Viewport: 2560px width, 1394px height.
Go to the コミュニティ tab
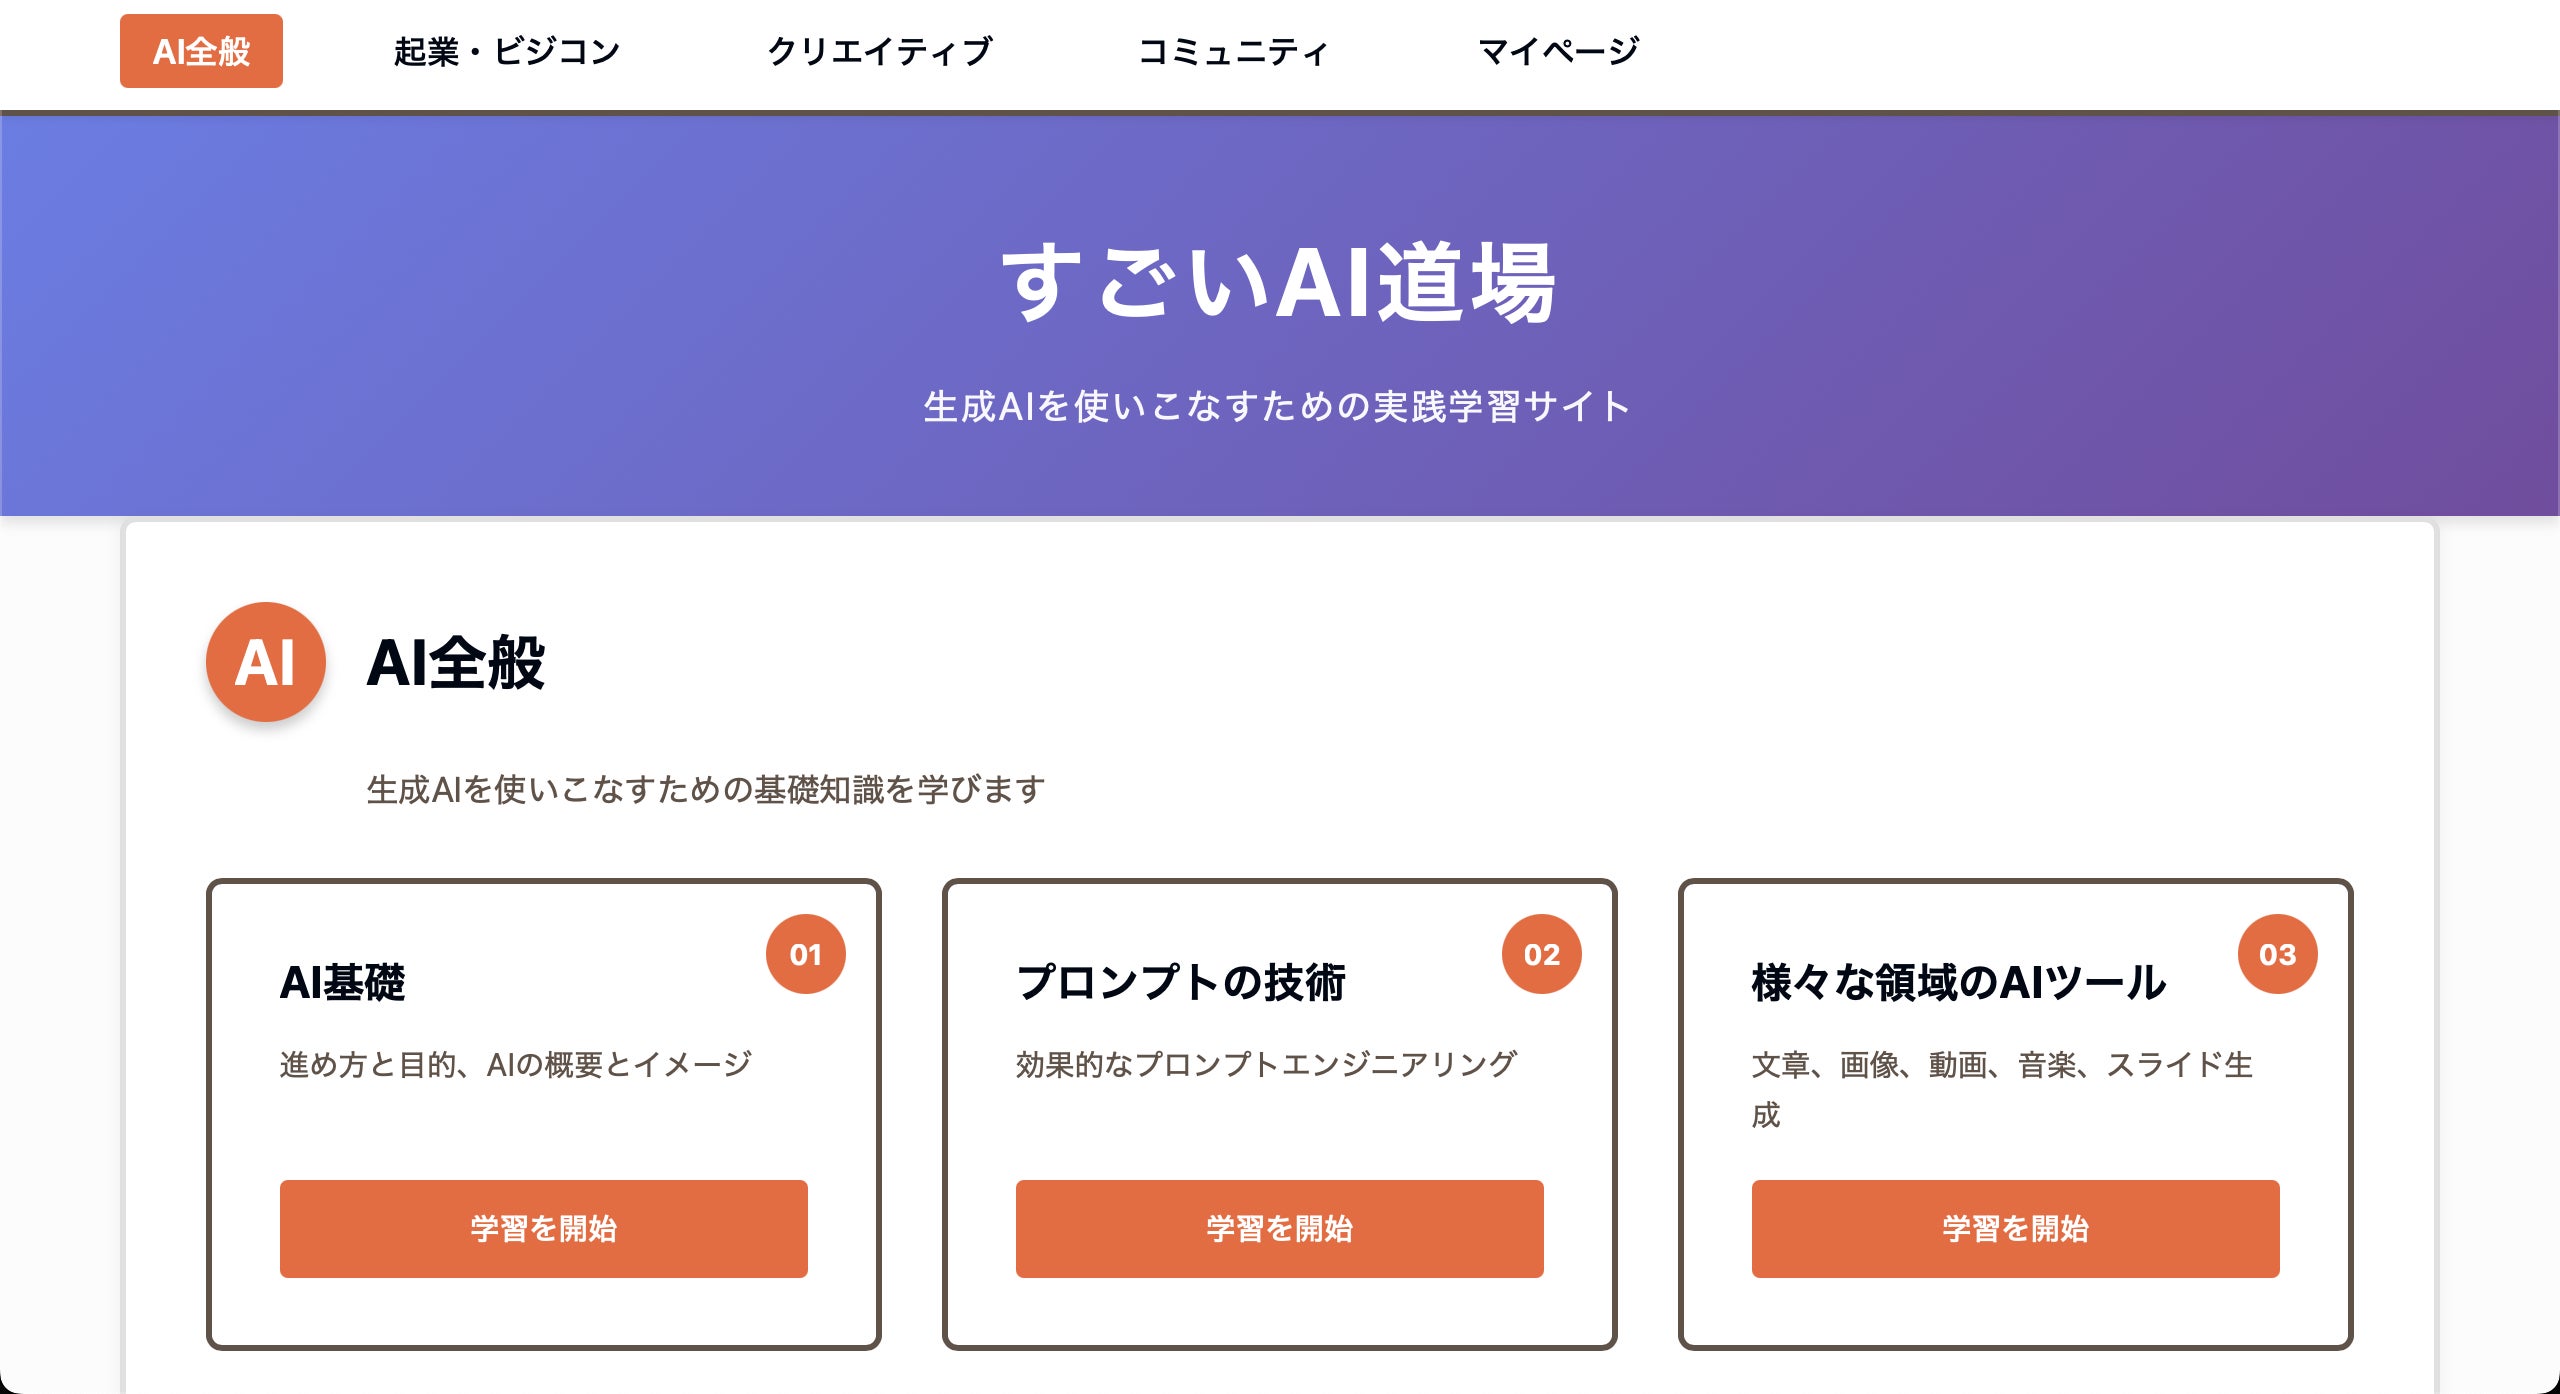click(x=1233, y=51)
